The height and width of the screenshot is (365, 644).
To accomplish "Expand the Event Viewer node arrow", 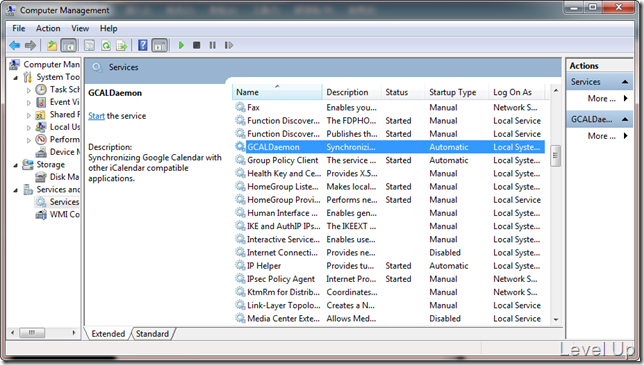I will tap(28, 103).
